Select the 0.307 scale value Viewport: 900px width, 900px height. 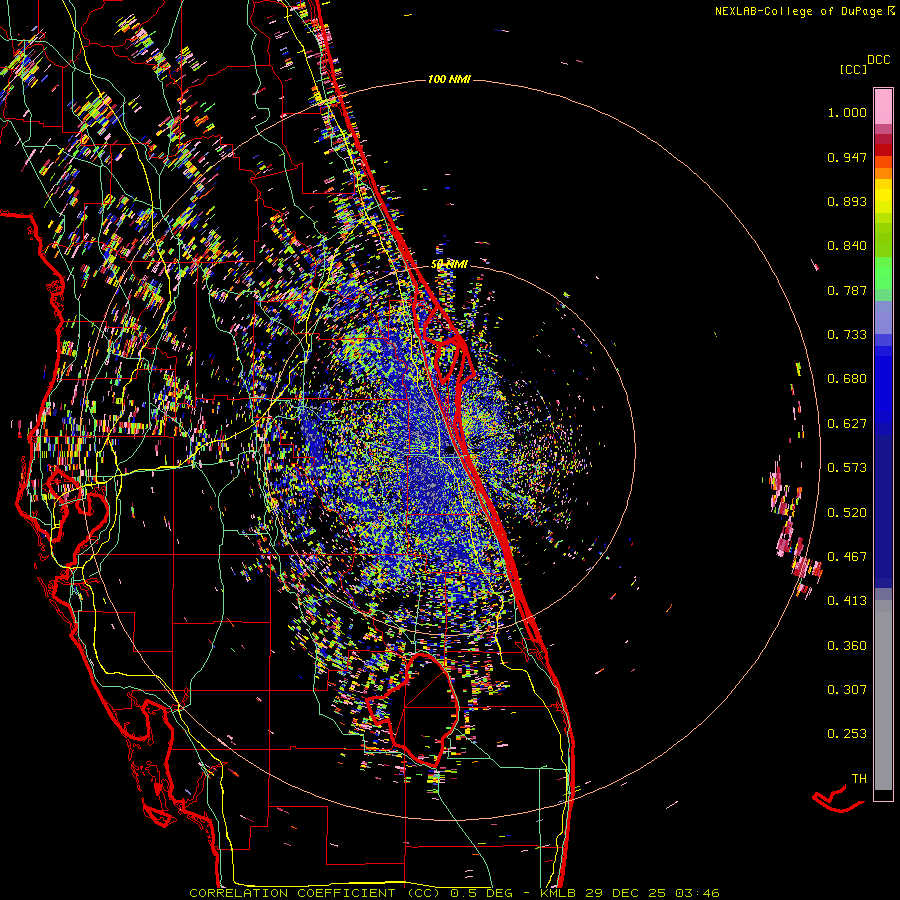click(x=847, y=690)
